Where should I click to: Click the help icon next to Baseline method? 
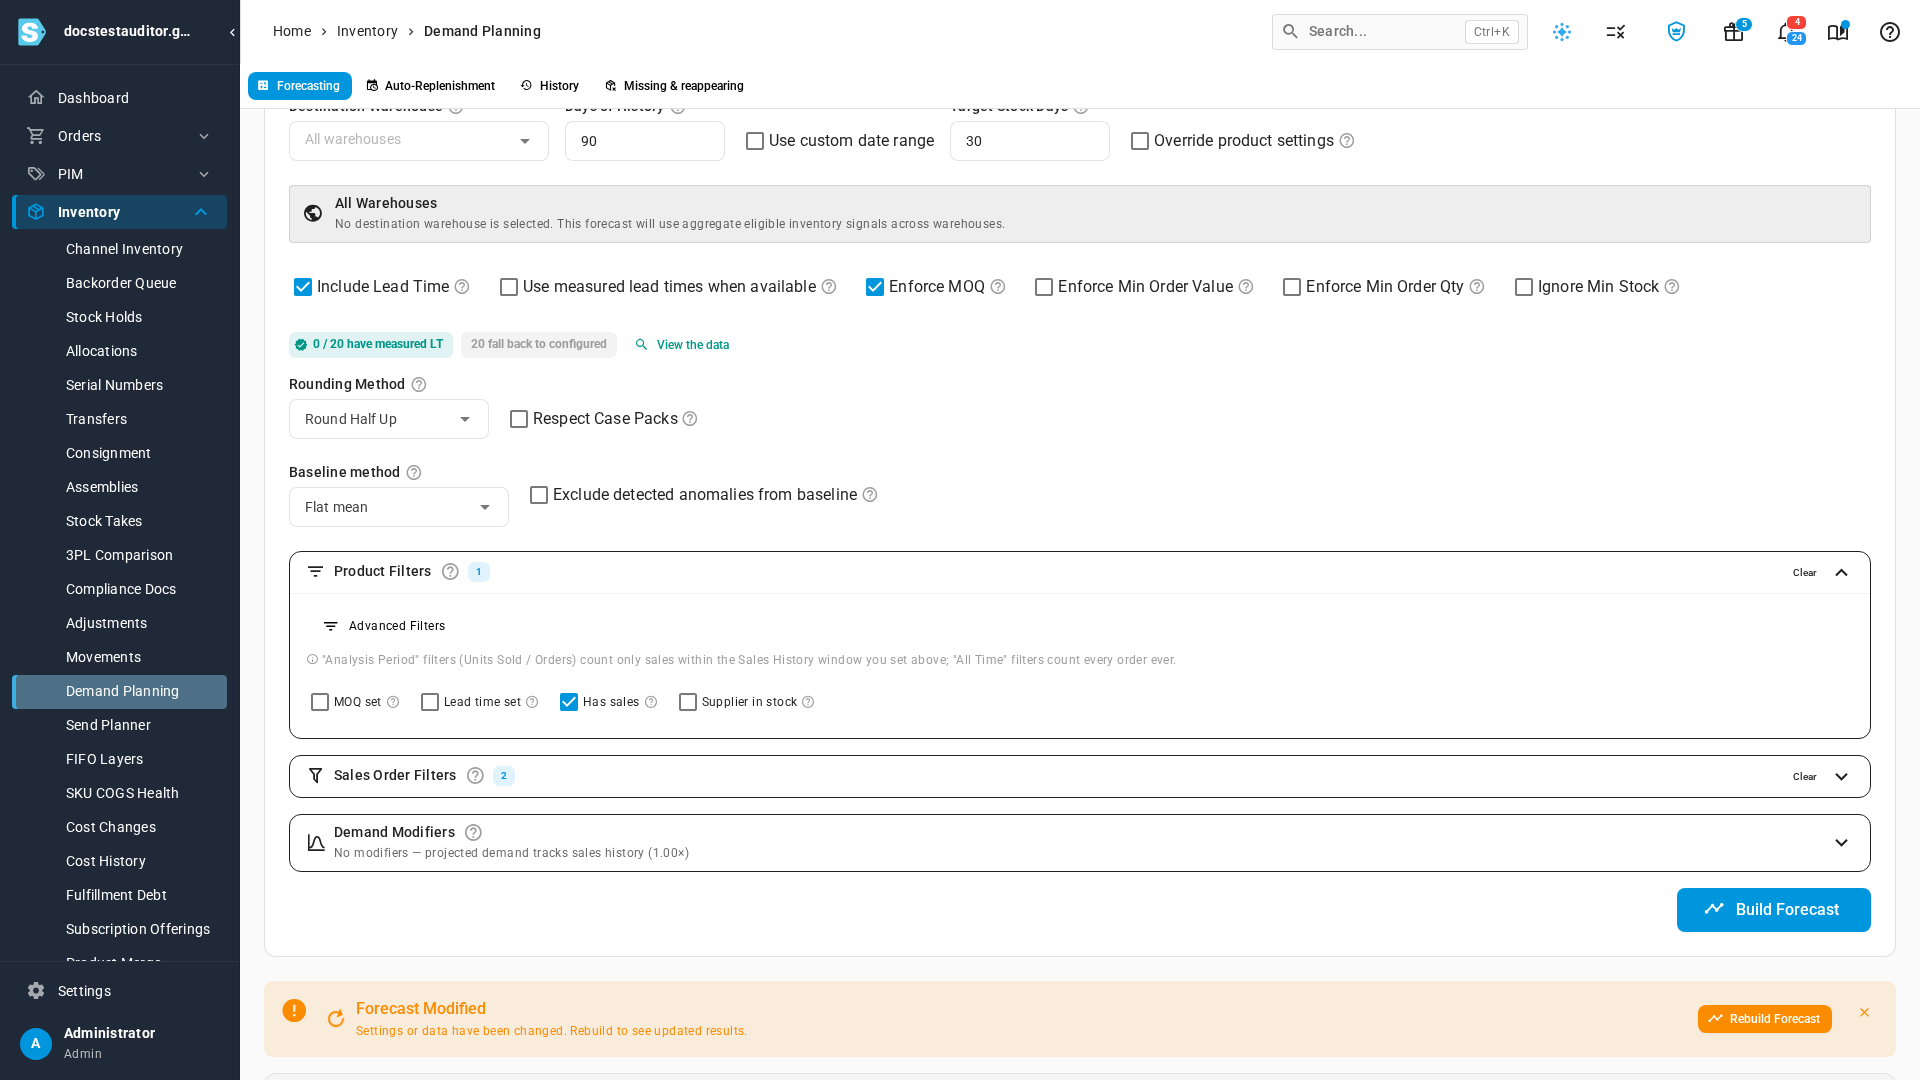(414, 473)
